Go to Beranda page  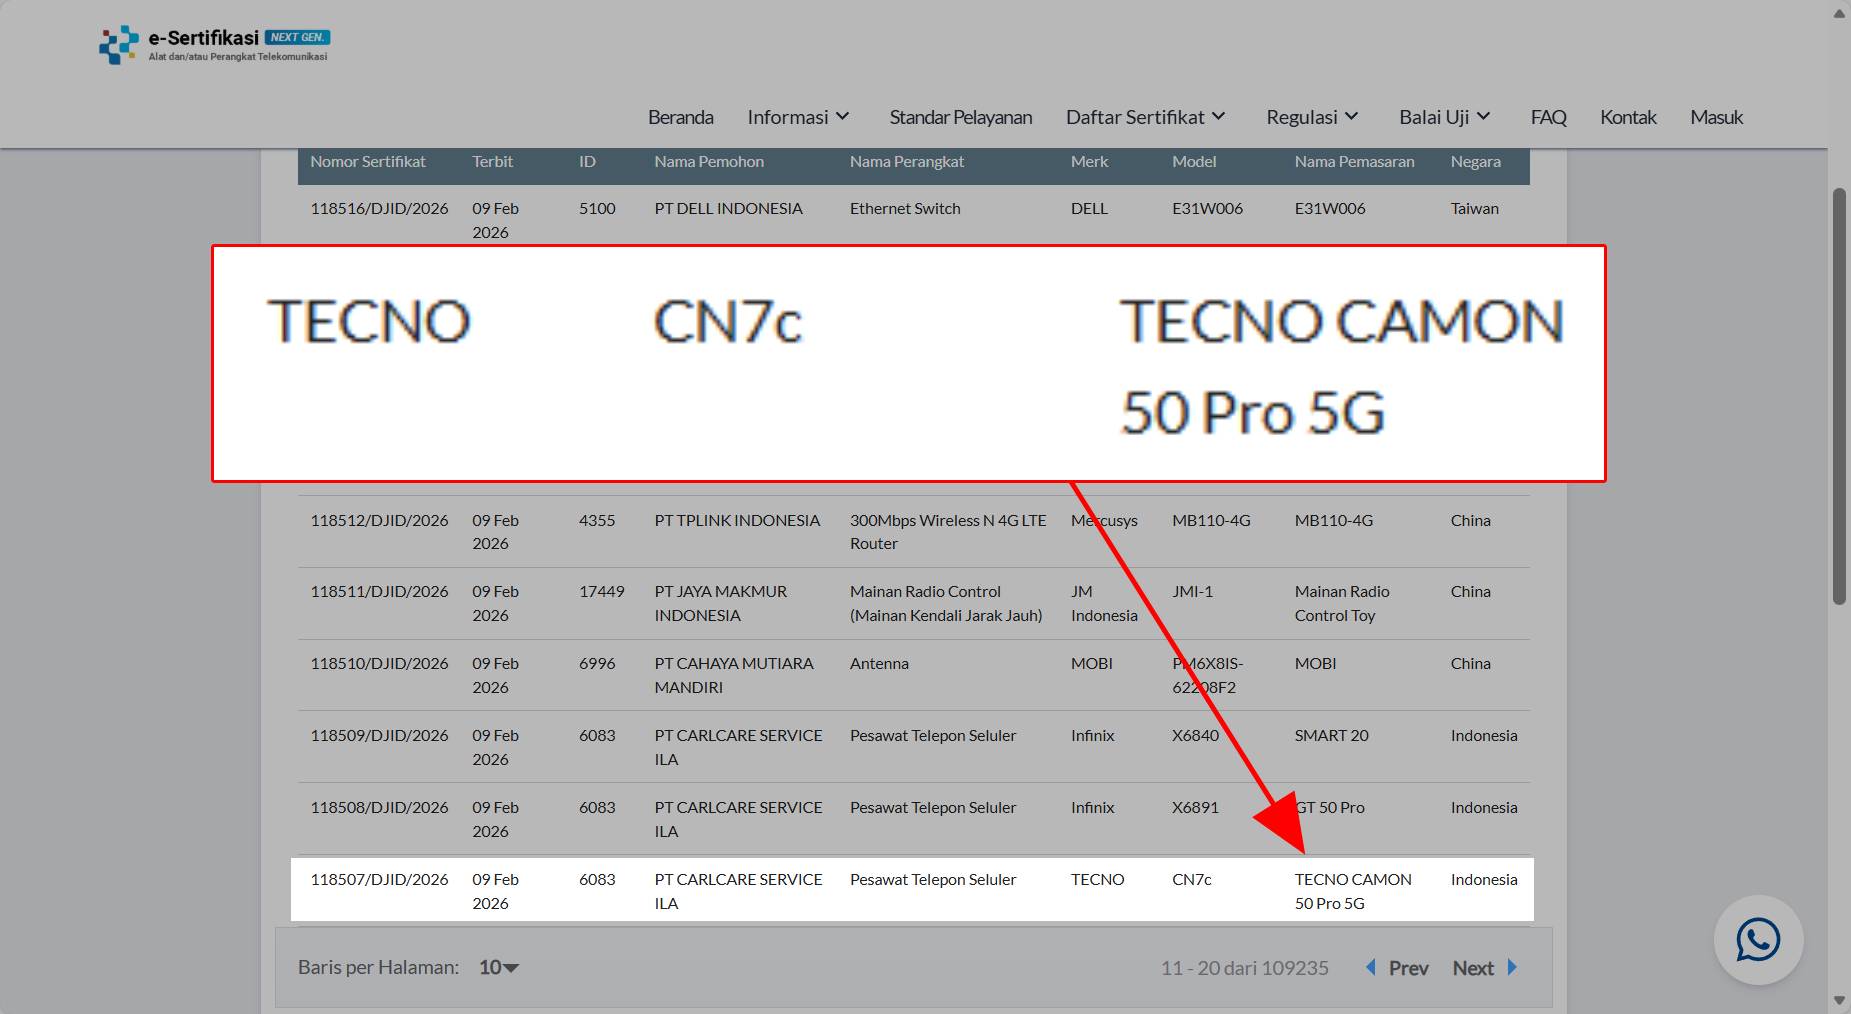coord(680,117)
